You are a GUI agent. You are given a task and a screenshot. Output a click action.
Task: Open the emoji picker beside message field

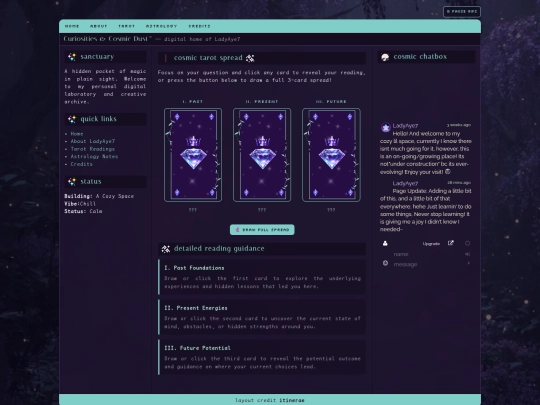[x=385, y=263]
